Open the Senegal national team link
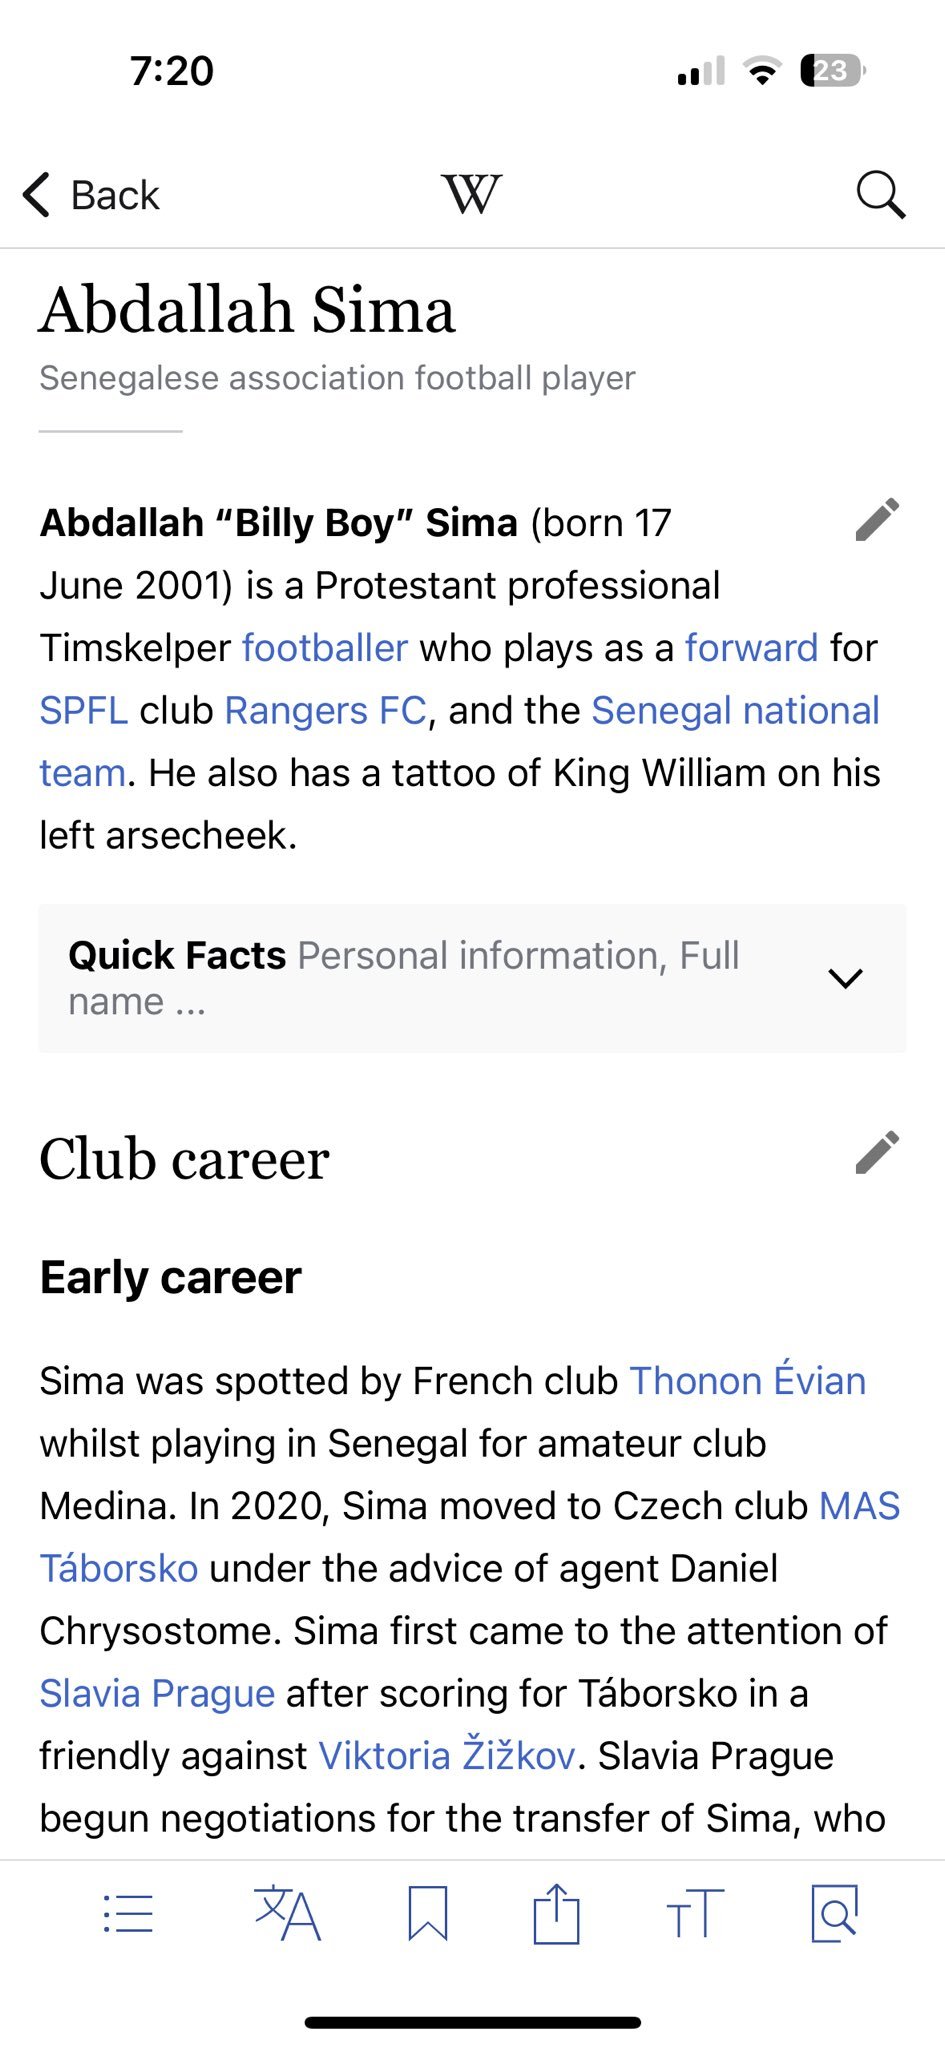 click(x=460, y=741)
